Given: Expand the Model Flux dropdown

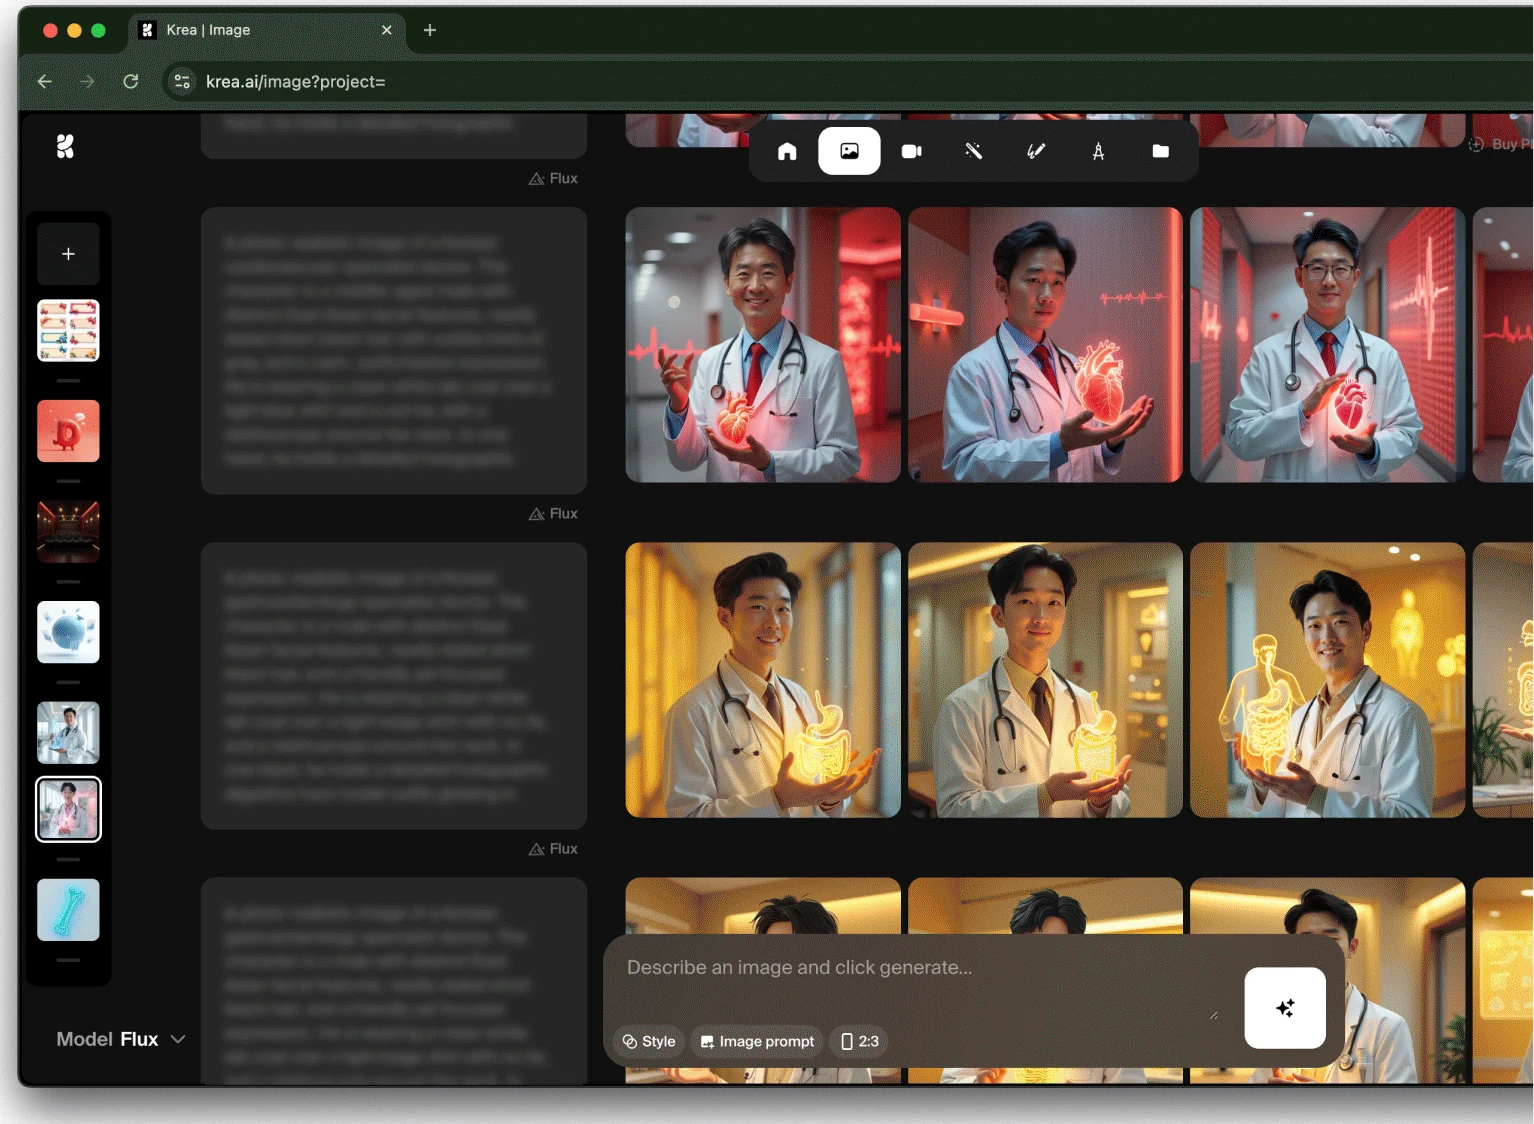Looking at the screenshot, I should point(121,1039).
